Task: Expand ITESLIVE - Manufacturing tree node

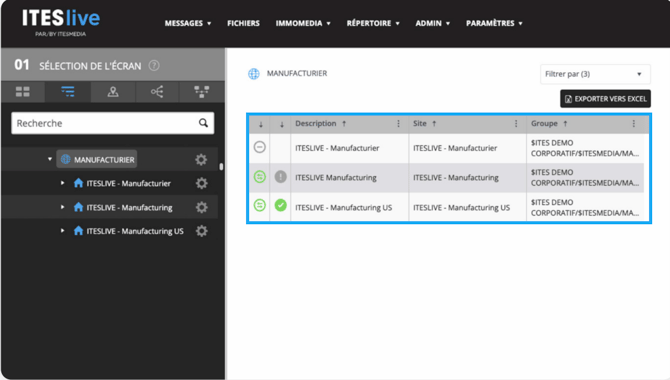Action: [62, 207]
